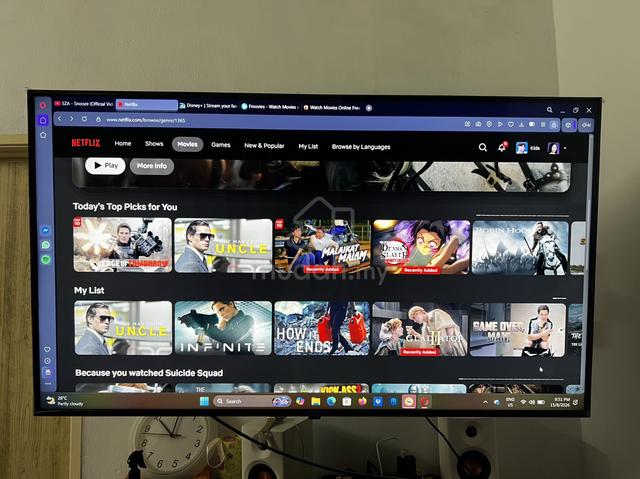
Task: Open Game Over, Man! thumbnail
Action: (518, 330)
